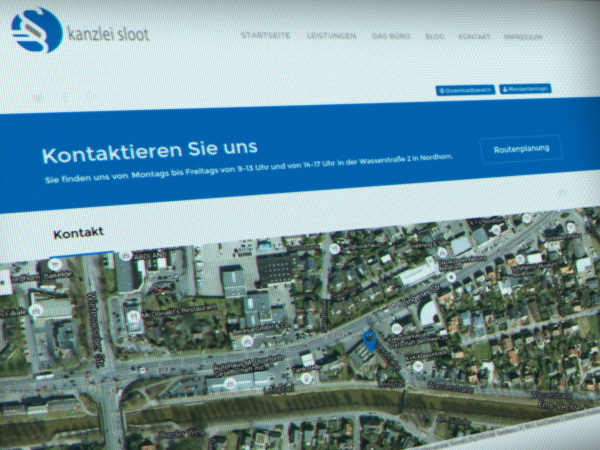Click the Sandhookhaus restaurant map icon

click(335, 249)
